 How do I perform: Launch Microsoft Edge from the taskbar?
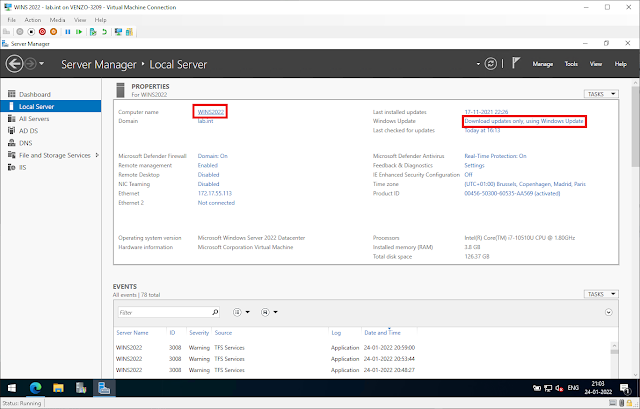[36, 388]
